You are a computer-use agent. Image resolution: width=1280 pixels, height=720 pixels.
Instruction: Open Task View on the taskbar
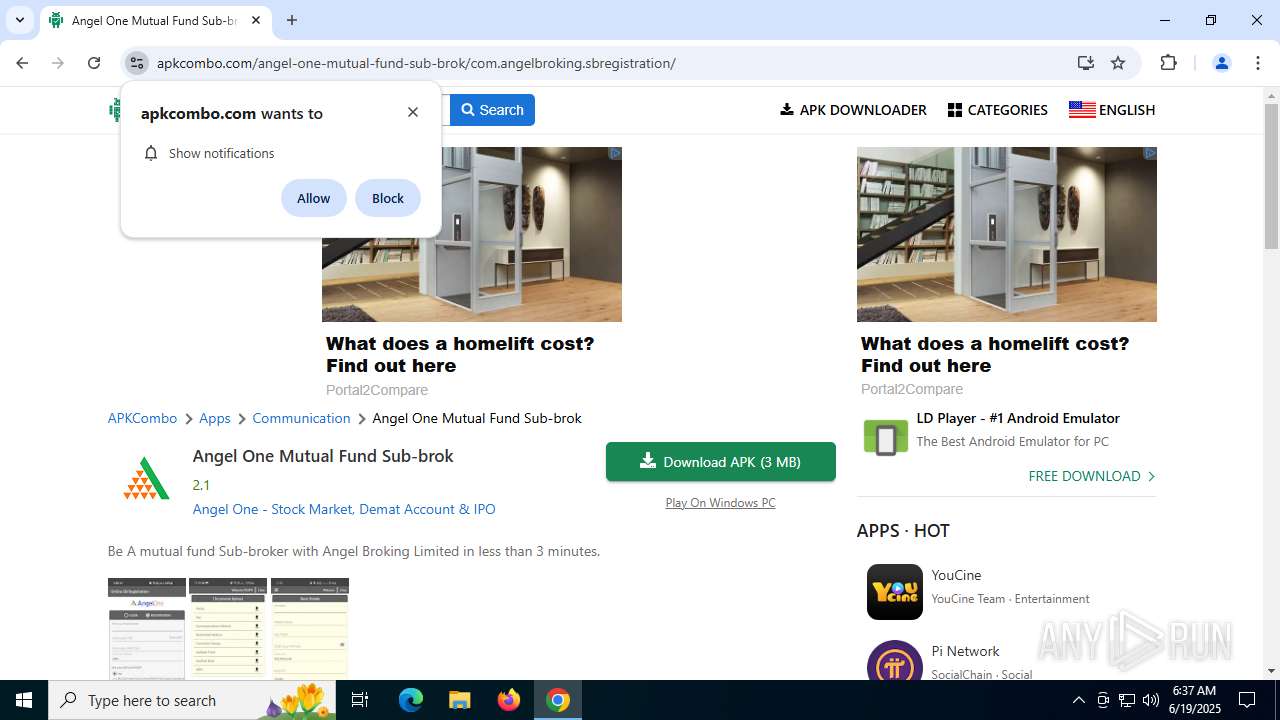(x=360, y=700)
